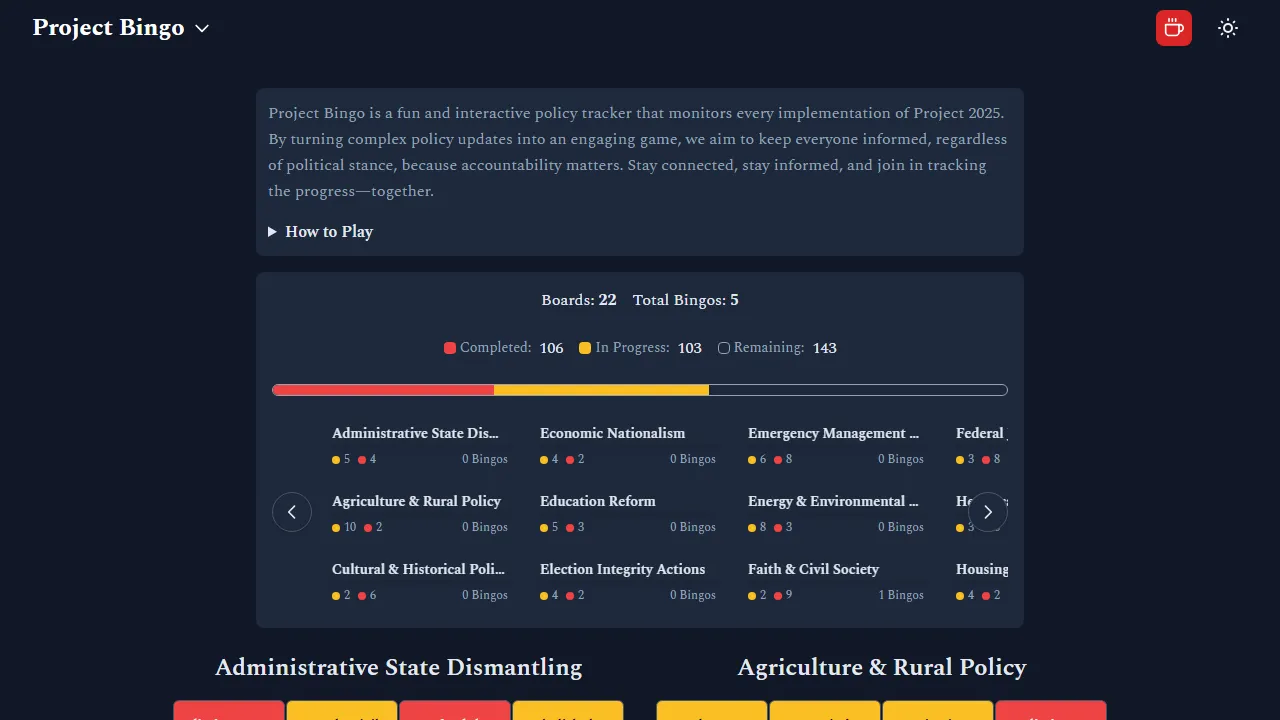Open the Agriculture & Rural Policy board summary
Screen dimensions: 1280x720
tap(419, 513)
